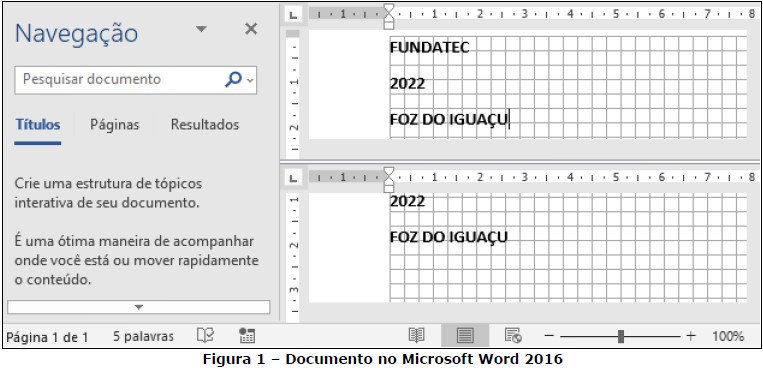763x368 pixels.
Task: Click the zoom in plus button
Action: (691, 336)
